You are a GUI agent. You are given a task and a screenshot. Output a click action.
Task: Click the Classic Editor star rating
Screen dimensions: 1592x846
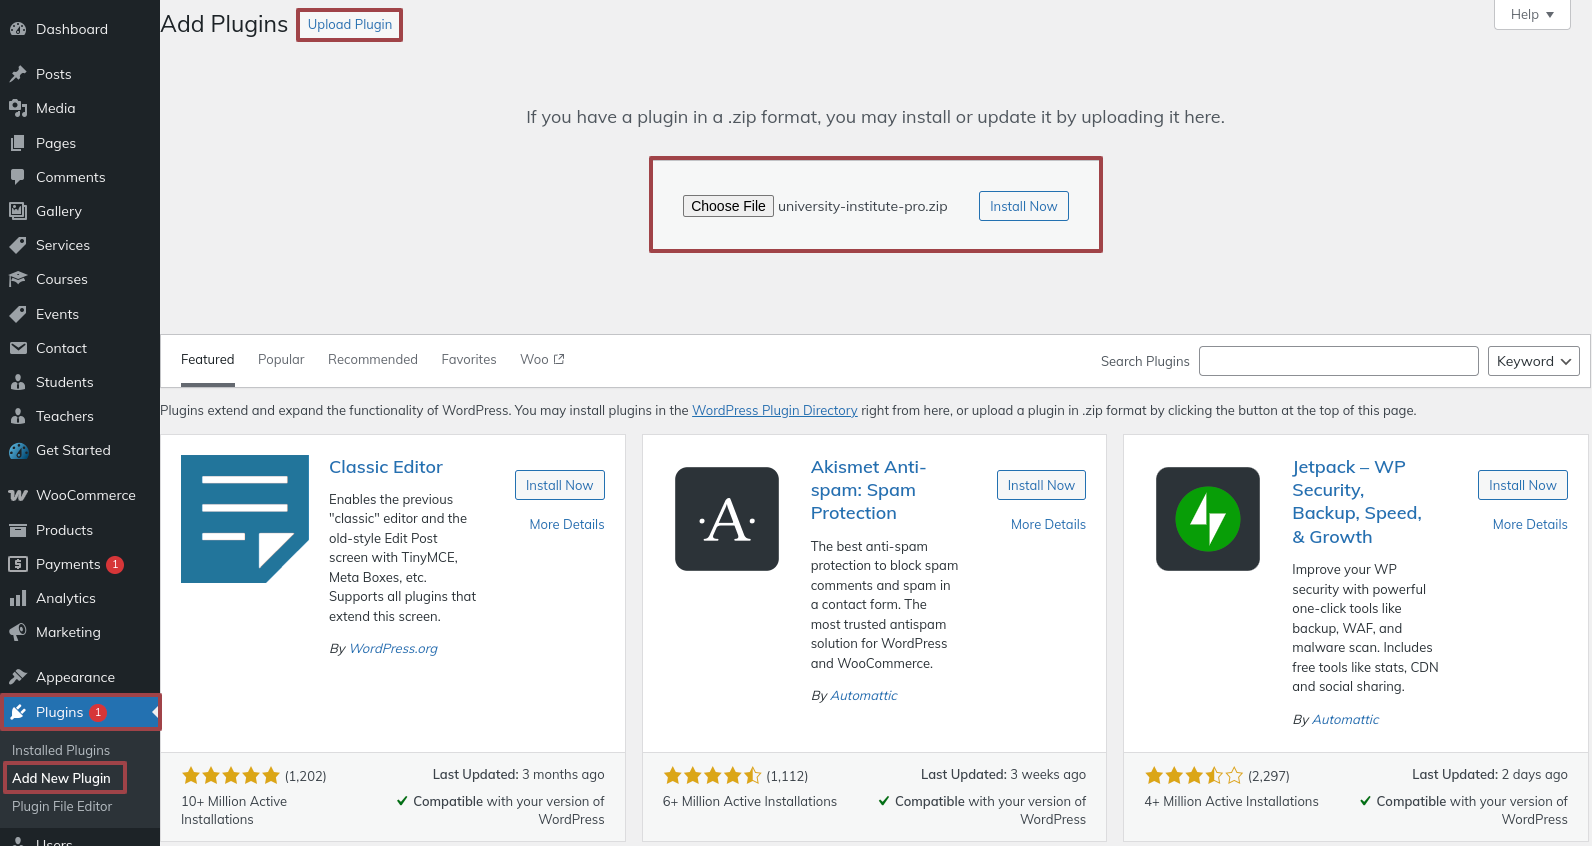coord(231,776)
